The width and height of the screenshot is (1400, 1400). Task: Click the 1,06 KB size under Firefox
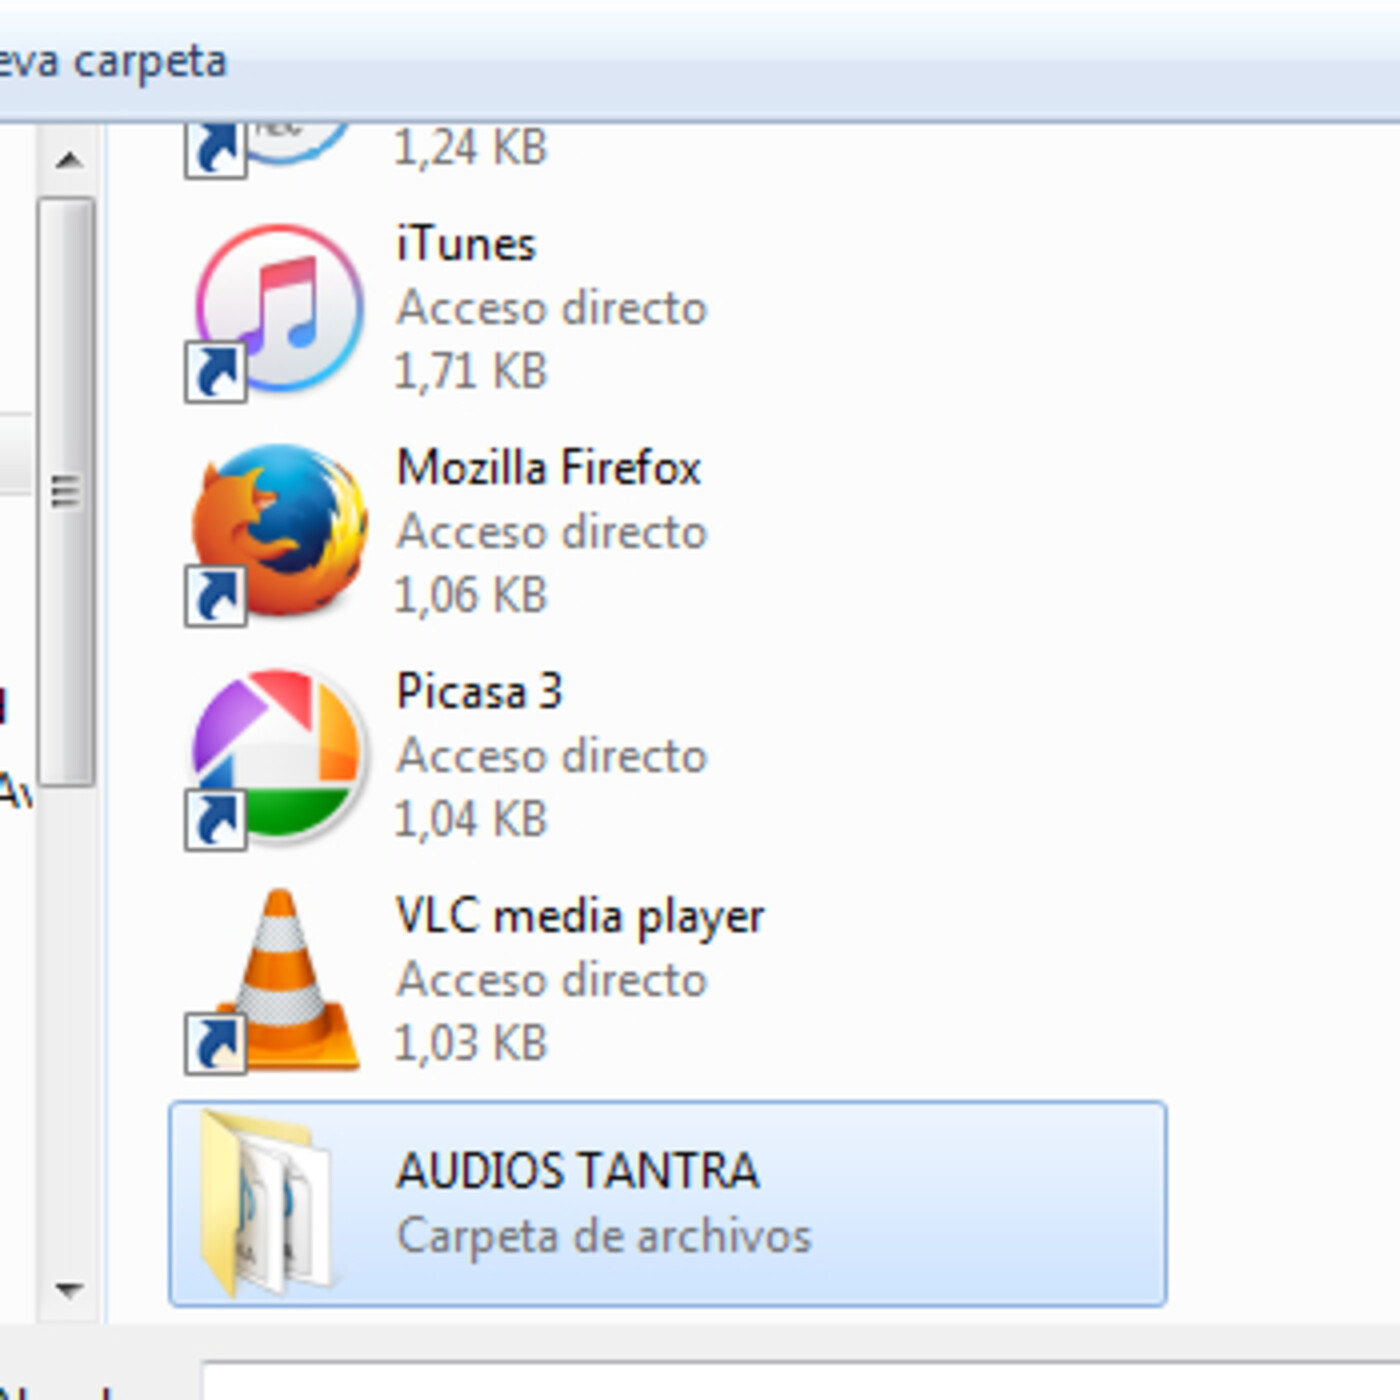tap(471, 596)
